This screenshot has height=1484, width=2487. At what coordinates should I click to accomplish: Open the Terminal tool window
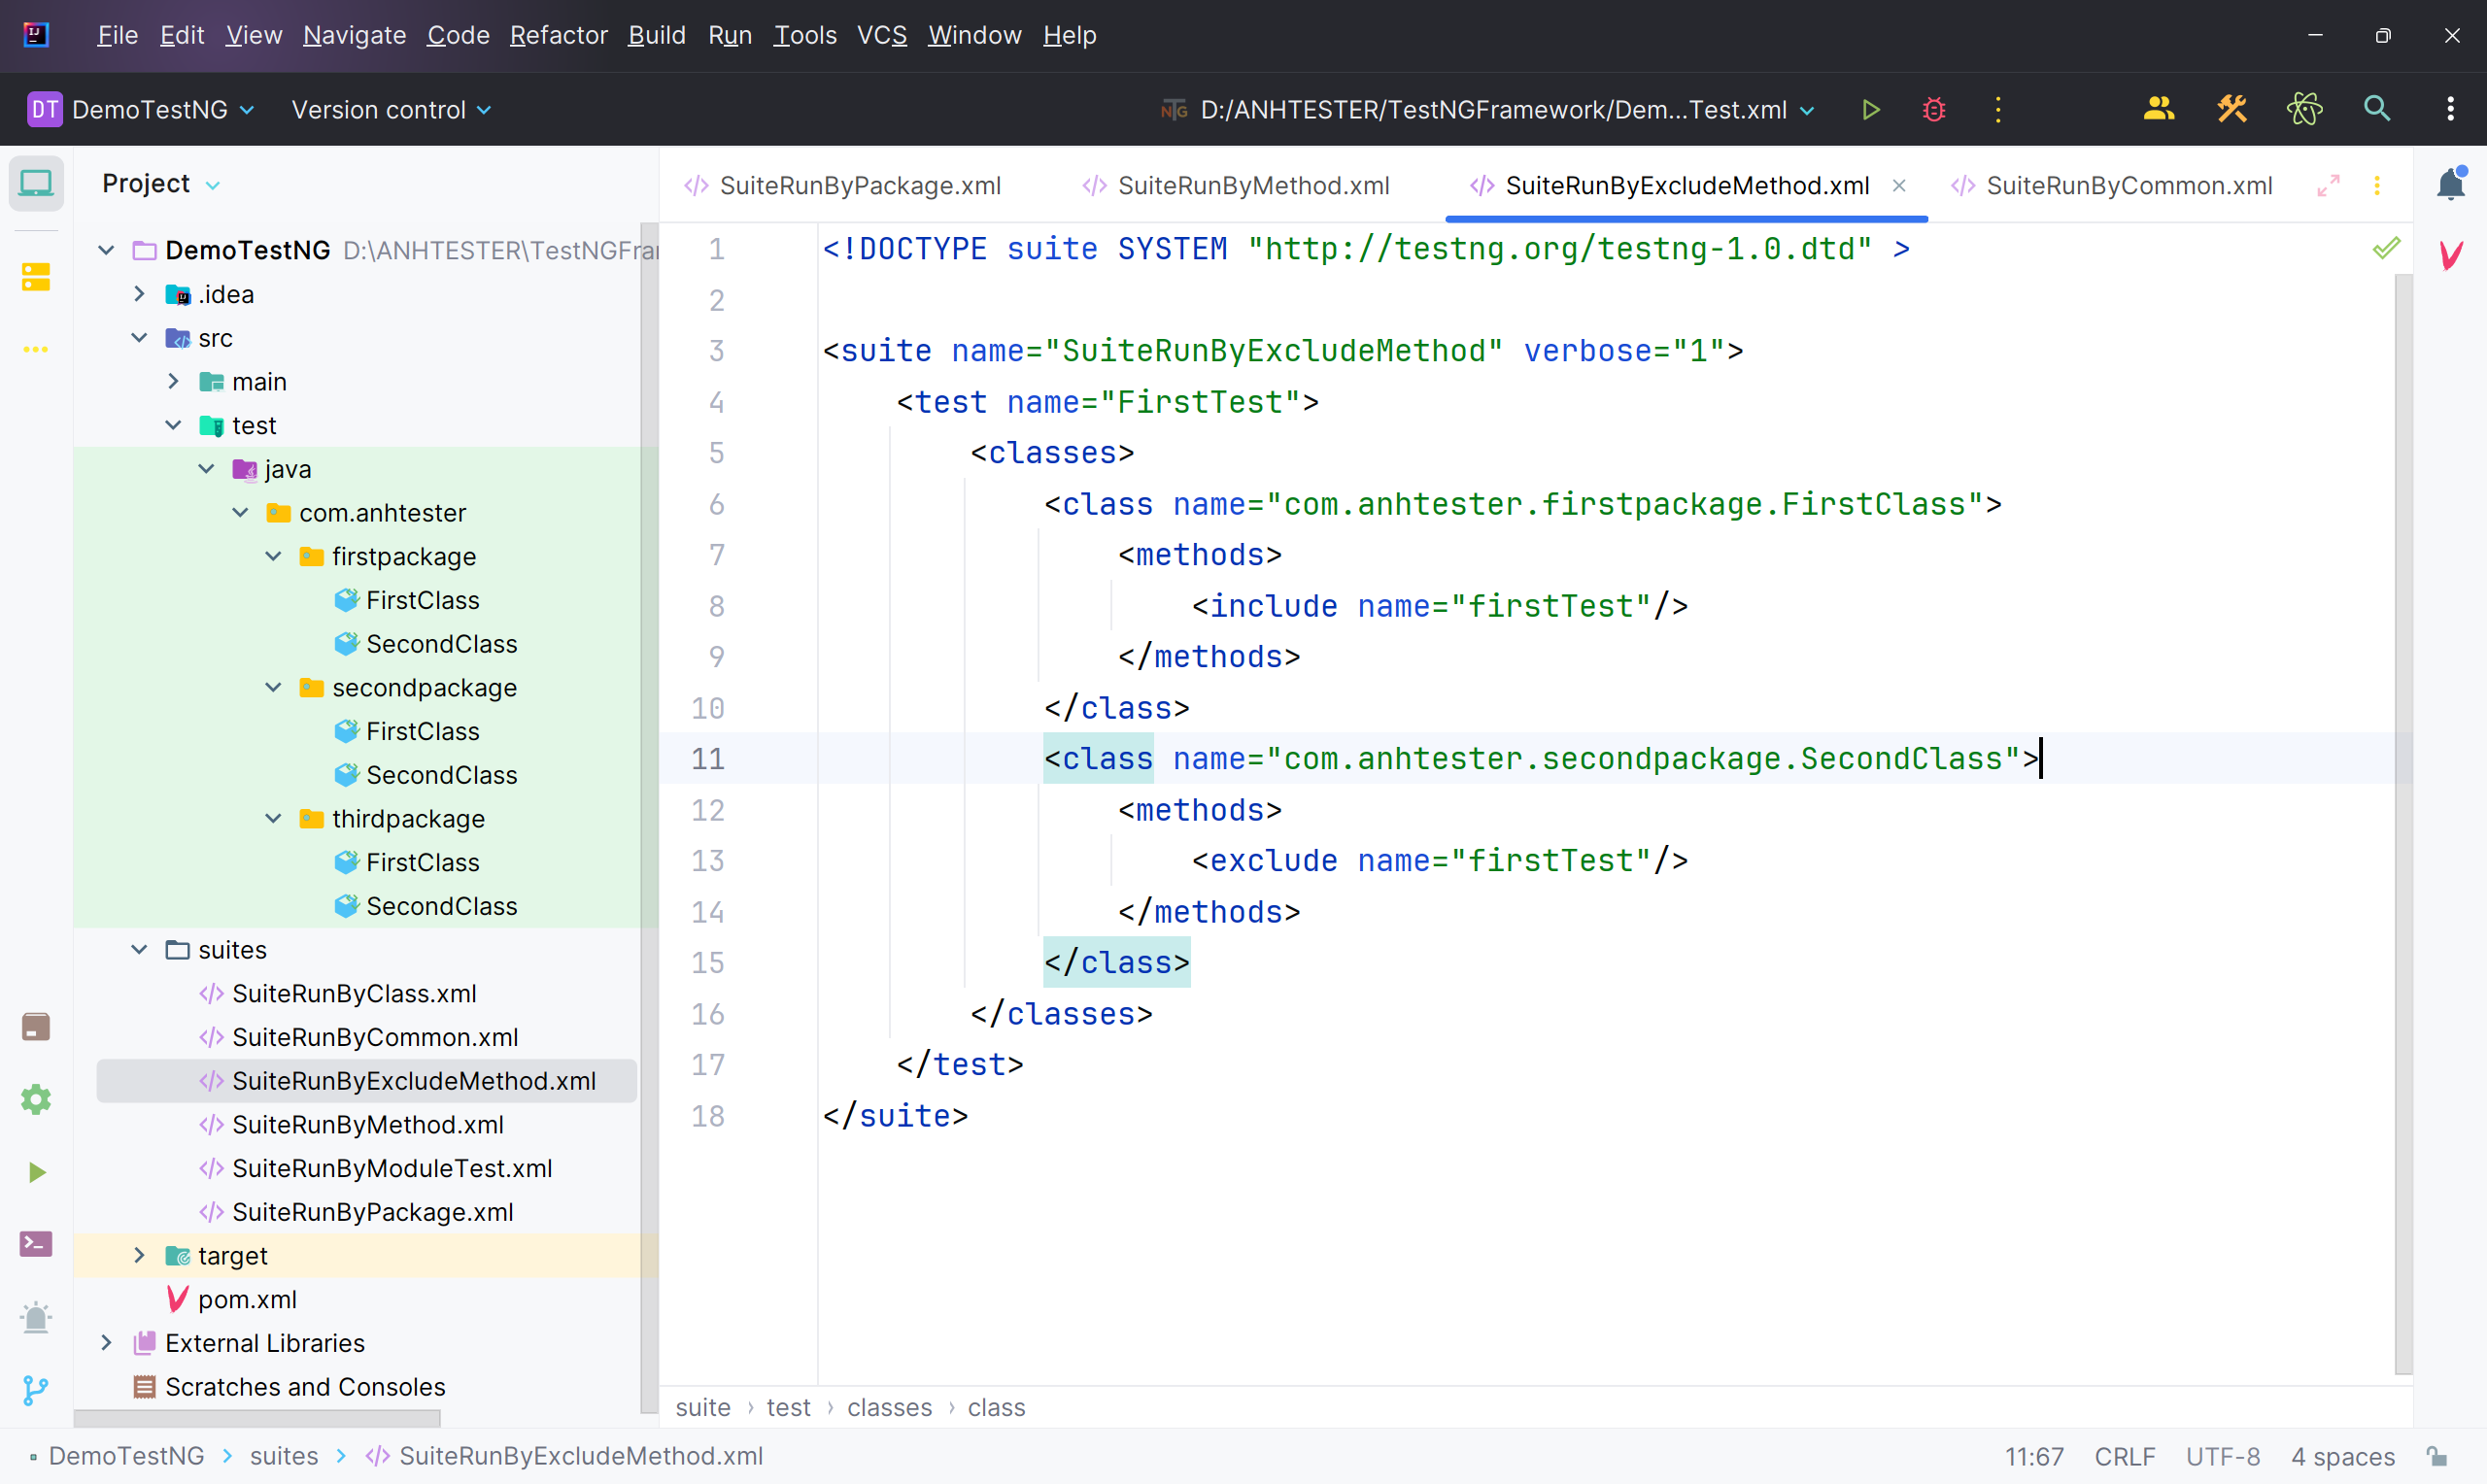(36, 1244)
